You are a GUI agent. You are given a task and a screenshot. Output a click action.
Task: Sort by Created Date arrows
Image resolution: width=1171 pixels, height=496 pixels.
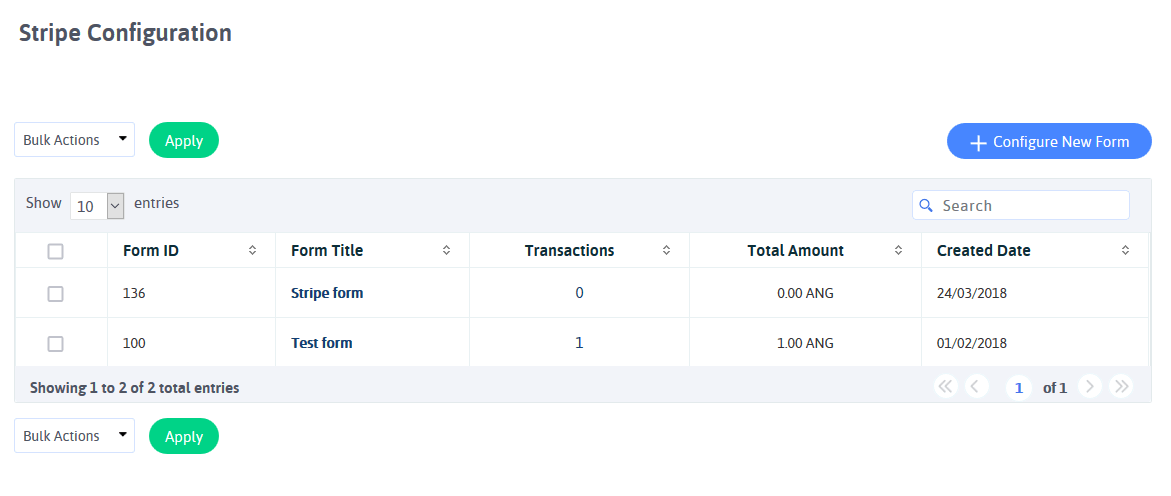point(1125,251)
